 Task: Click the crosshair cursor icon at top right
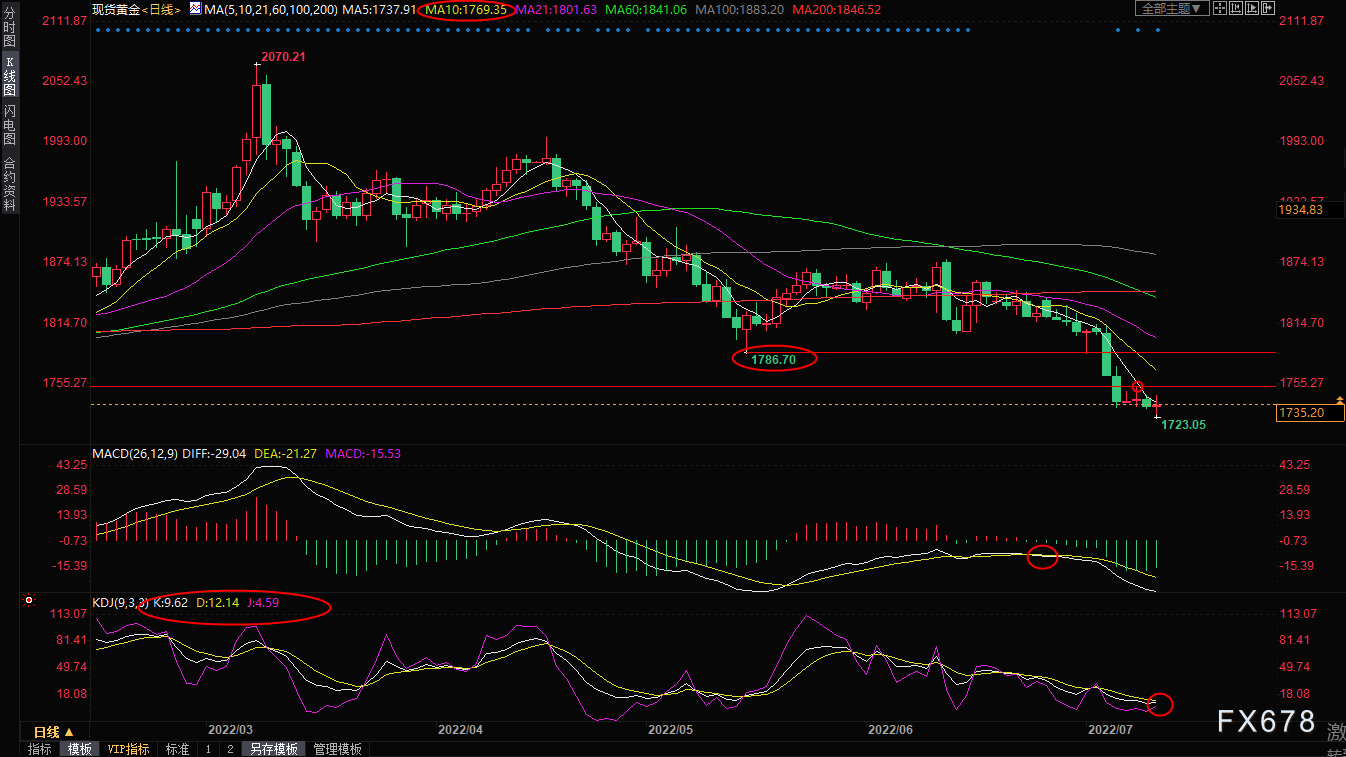click(1222, 9)
